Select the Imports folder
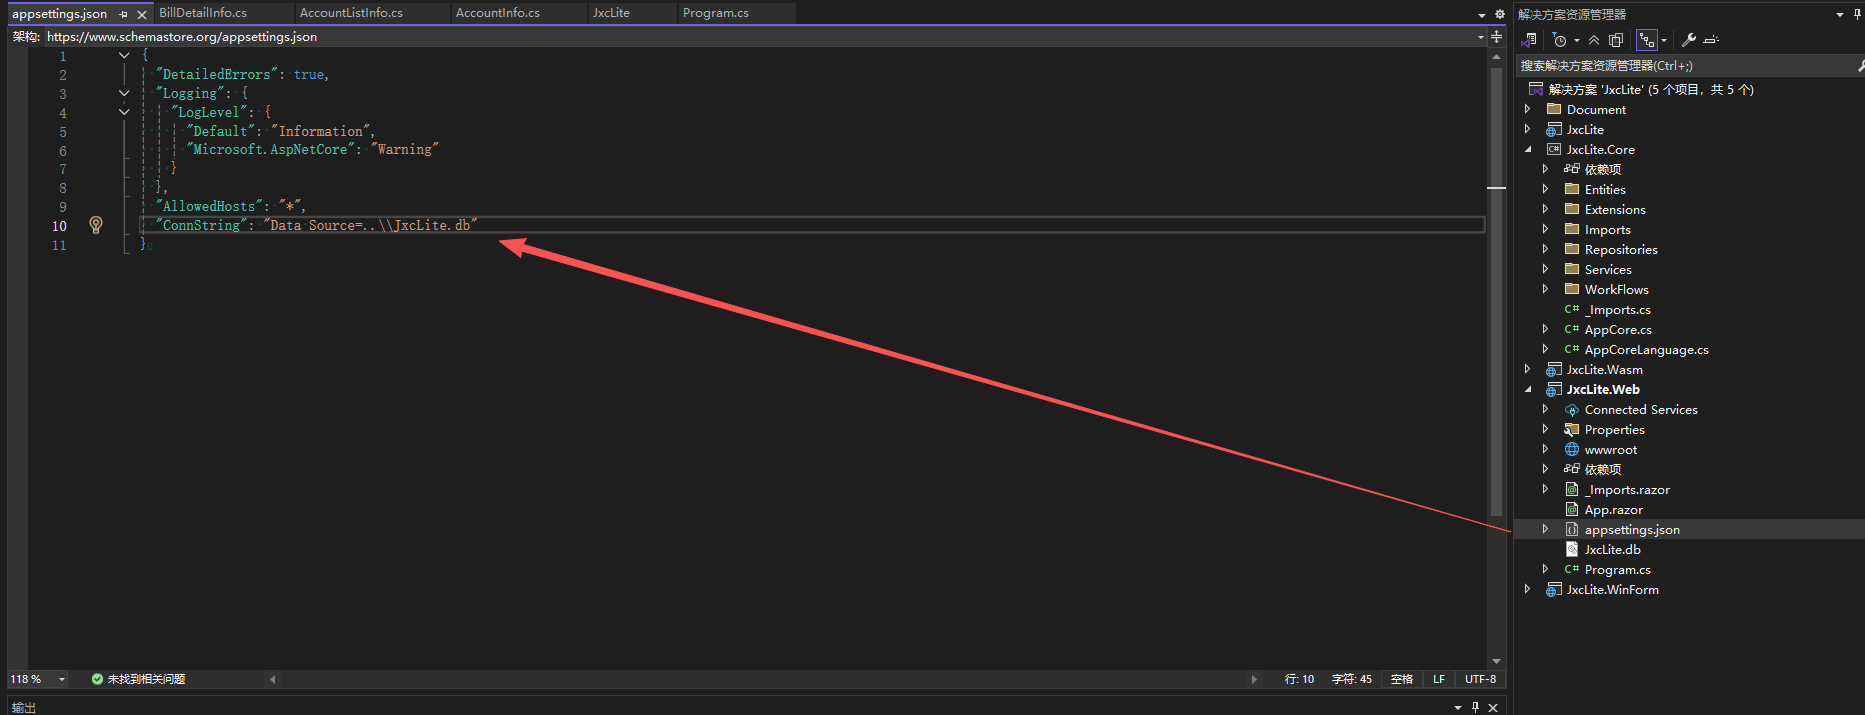The height and width of the screenshot is (715, 1865). 1607,229
